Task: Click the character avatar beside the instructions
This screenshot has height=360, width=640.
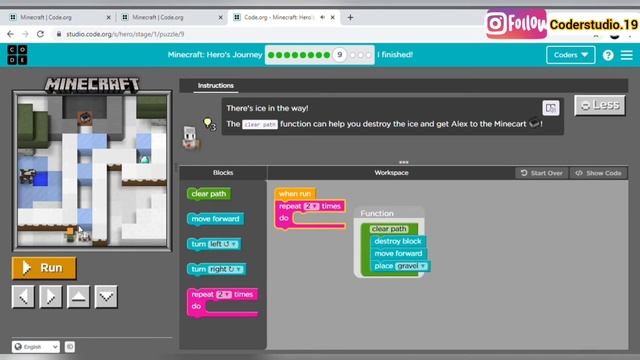Action: [191, 138]
